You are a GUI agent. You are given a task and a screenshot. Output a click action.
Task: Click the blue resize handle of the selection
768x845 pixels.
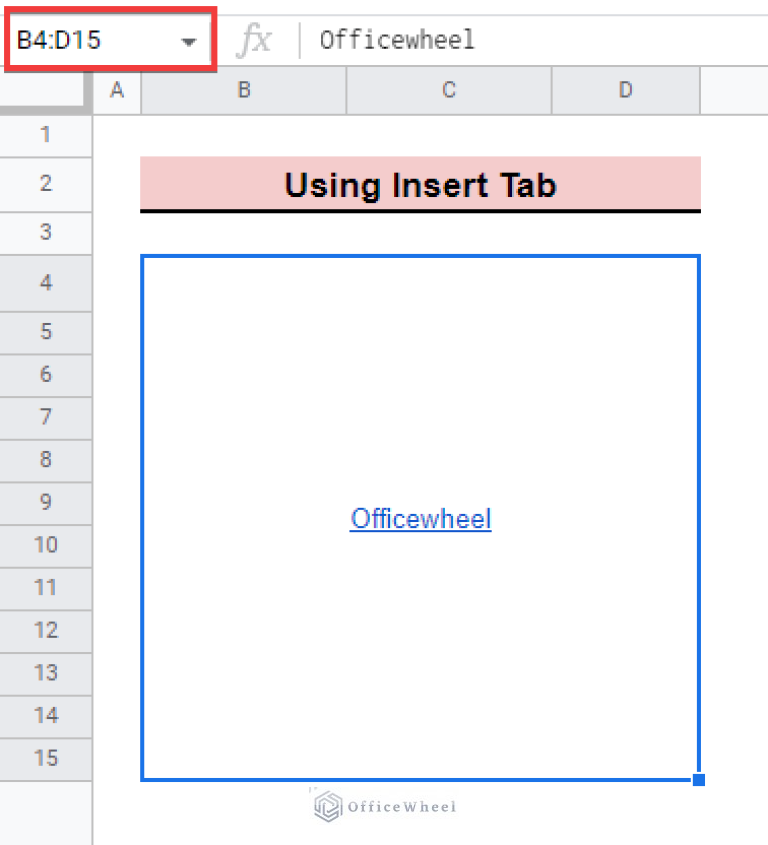[x=698, y=779]
